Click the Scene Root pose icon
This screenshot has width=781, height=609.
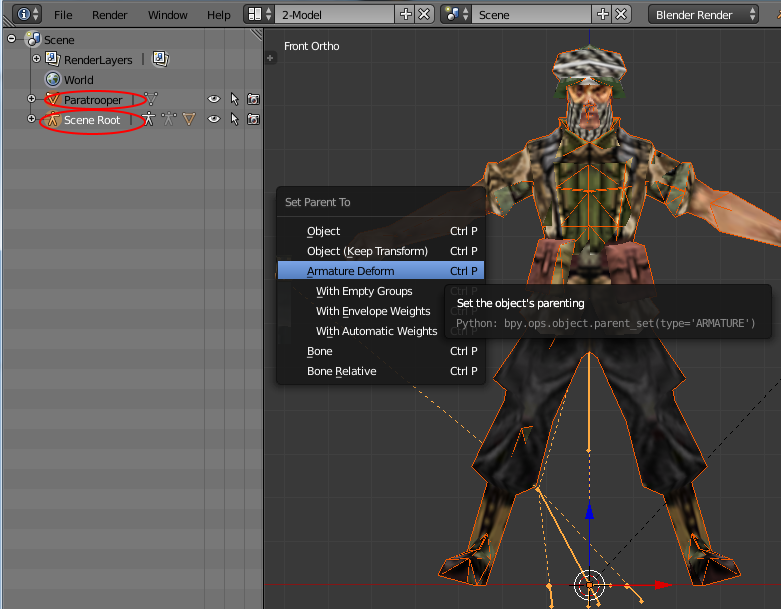coord(169,119)
